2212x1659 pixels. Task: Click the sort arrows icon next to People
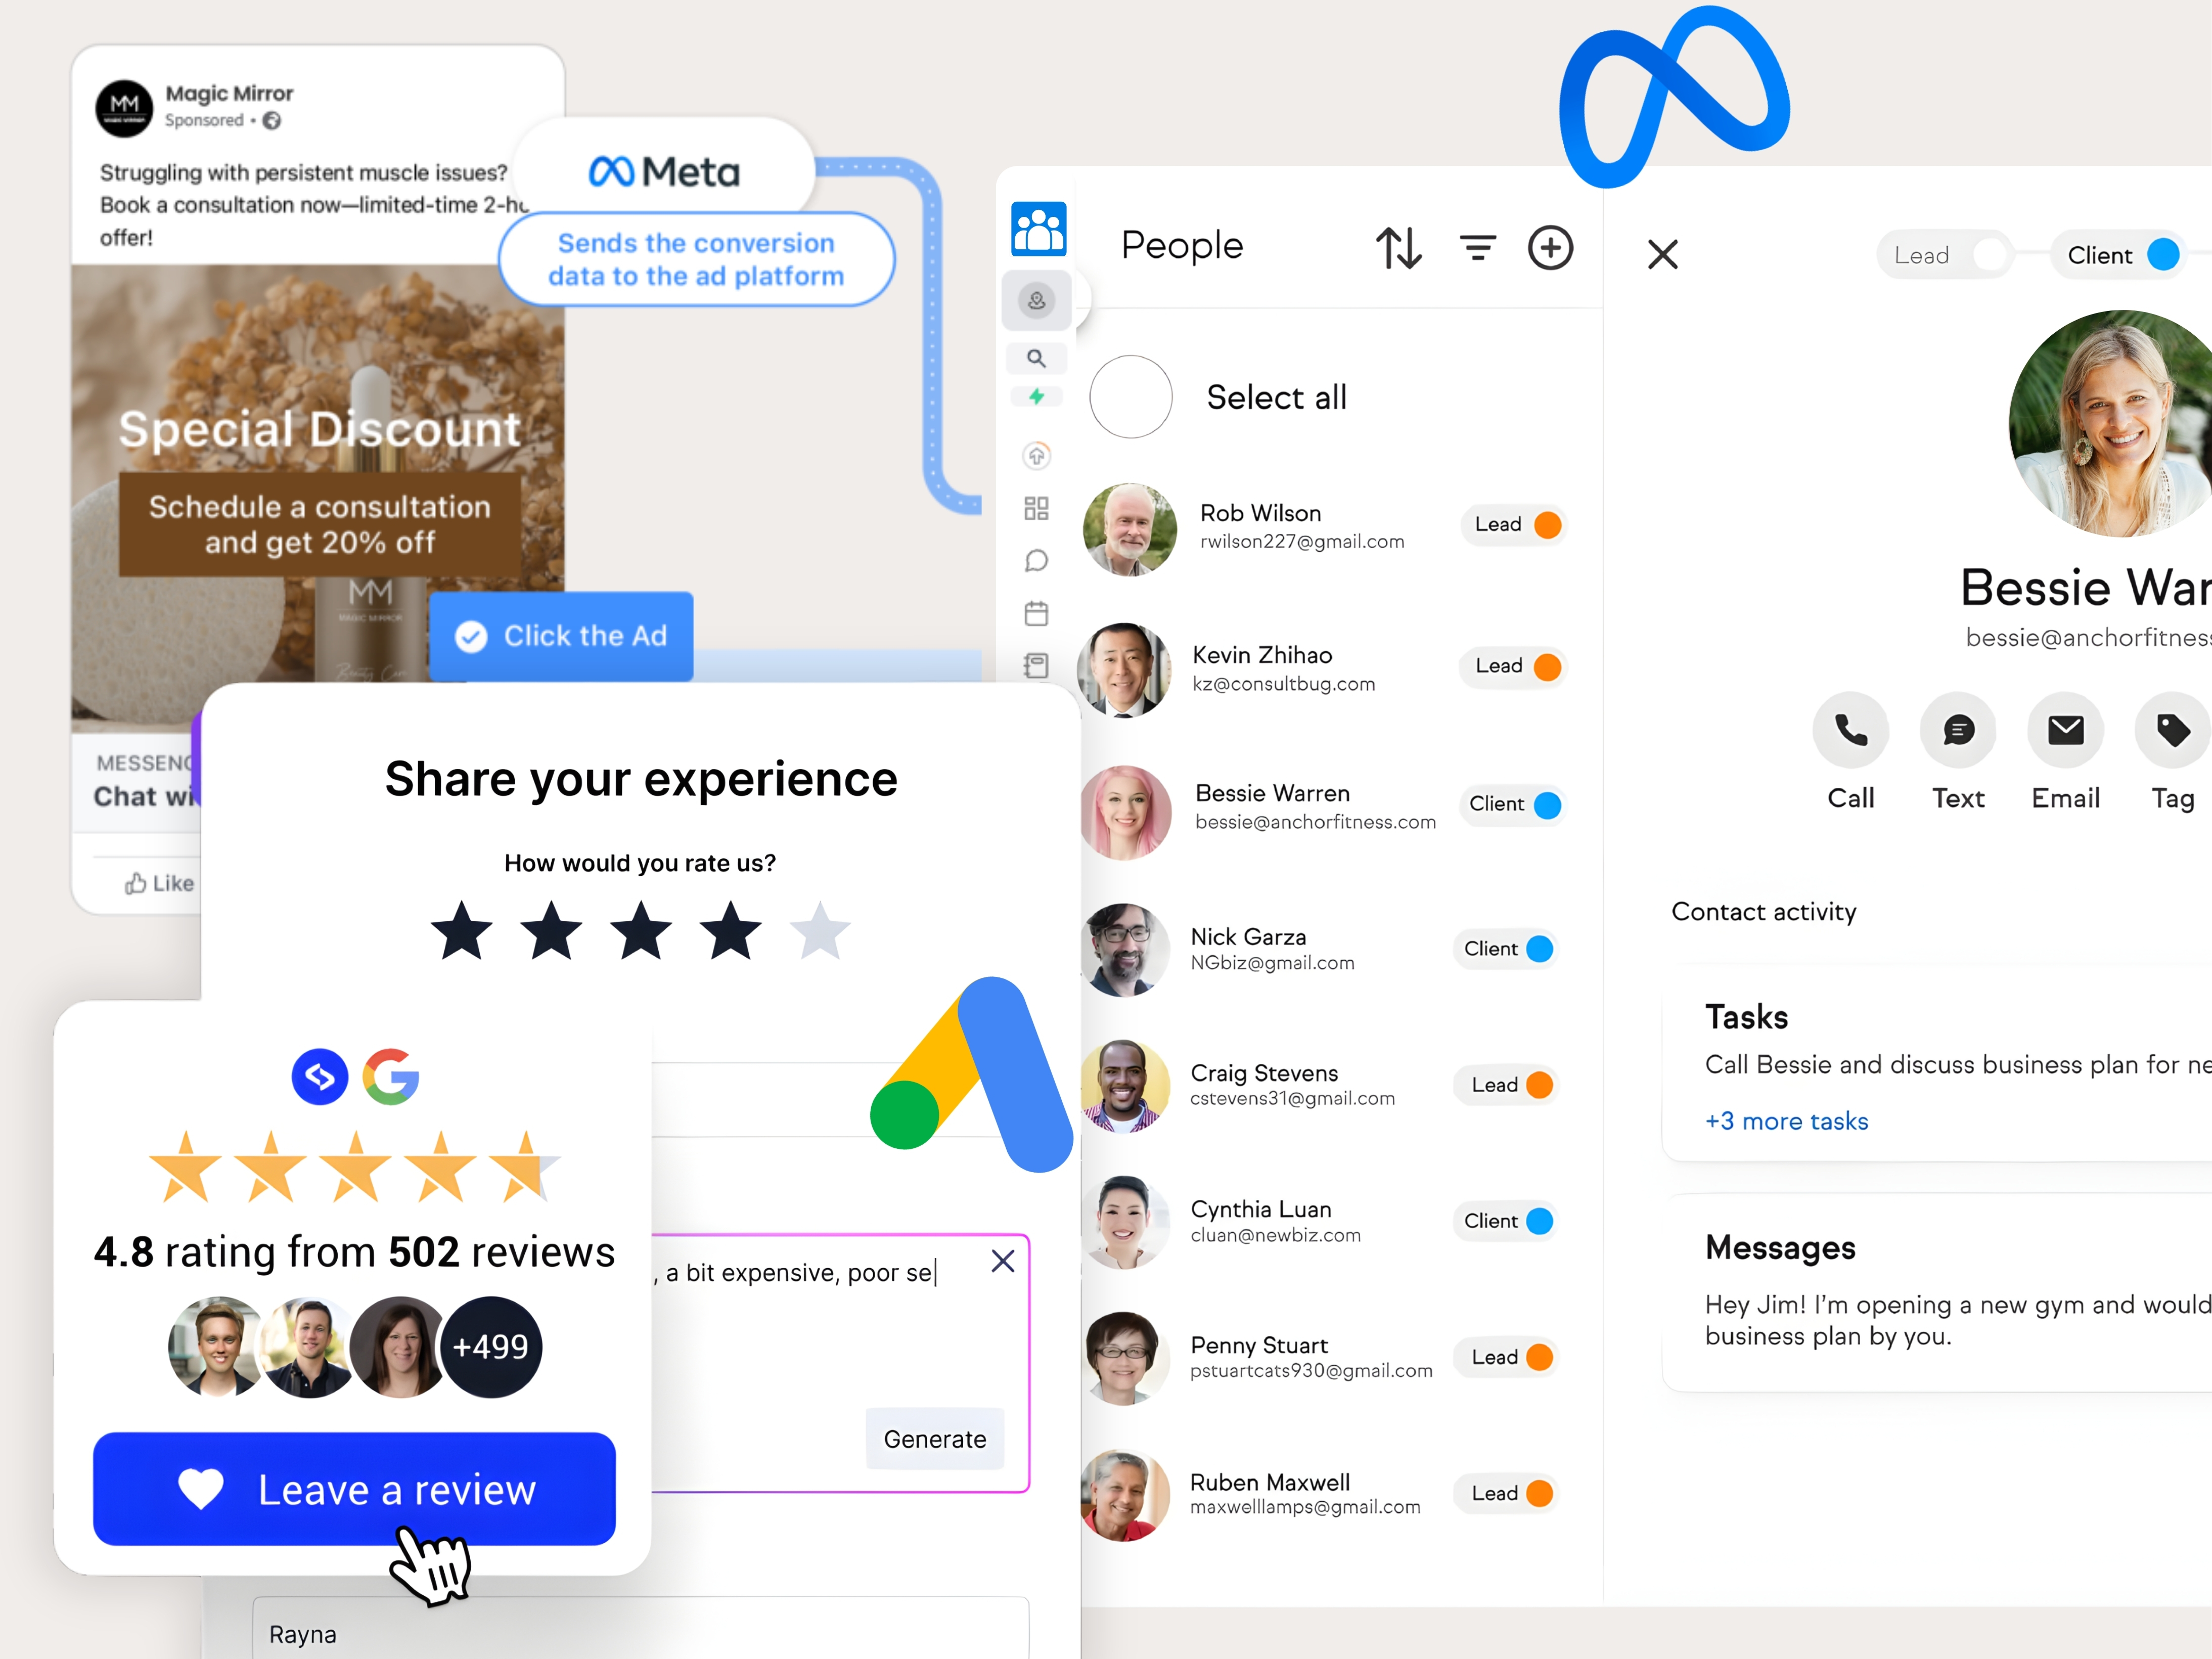[1398, 248]
